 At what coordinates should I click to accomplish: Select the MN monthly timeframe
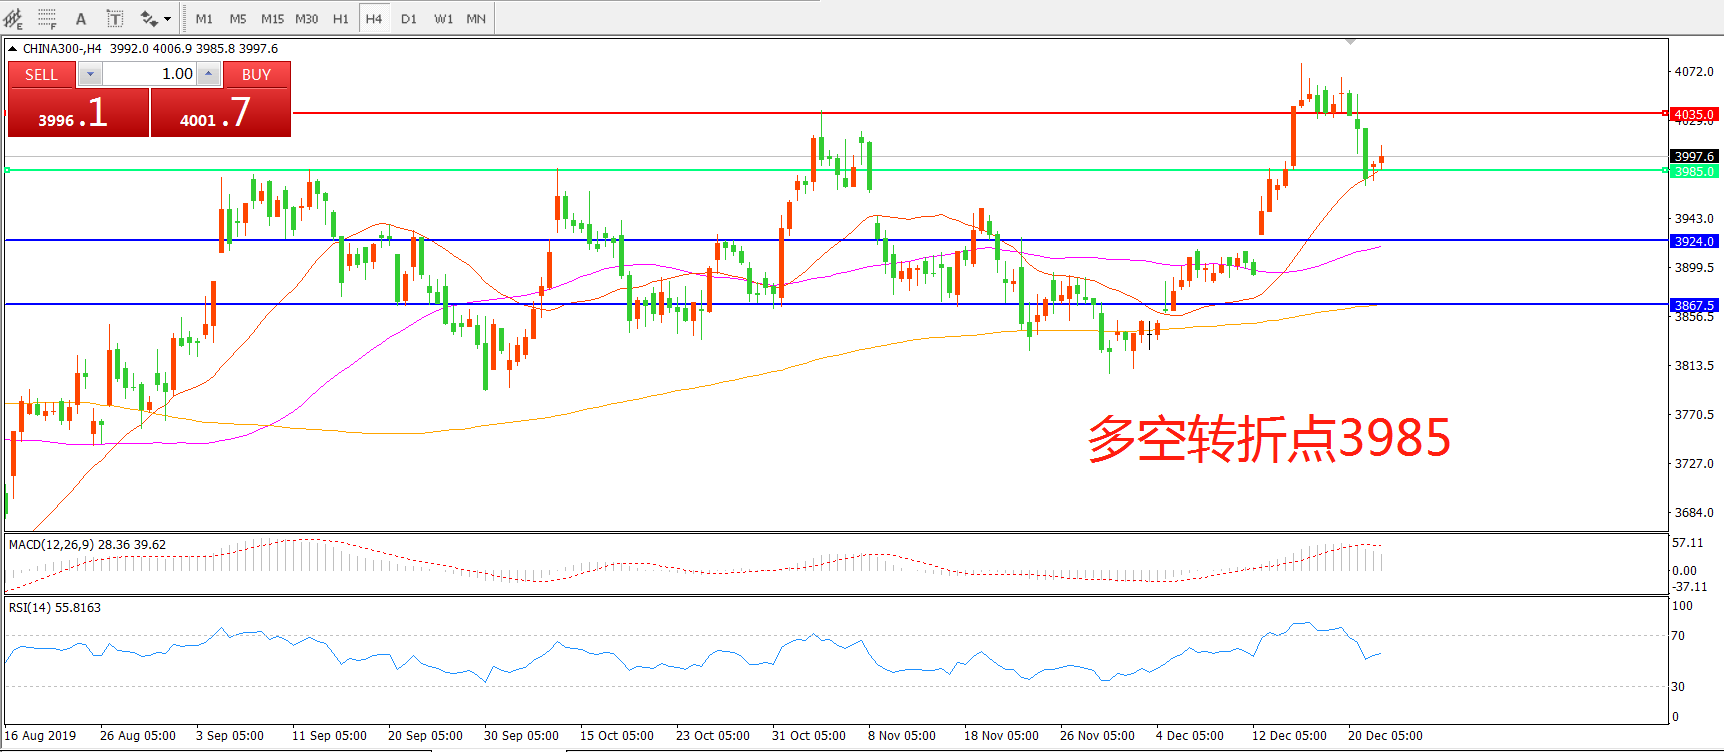[476, 18]
